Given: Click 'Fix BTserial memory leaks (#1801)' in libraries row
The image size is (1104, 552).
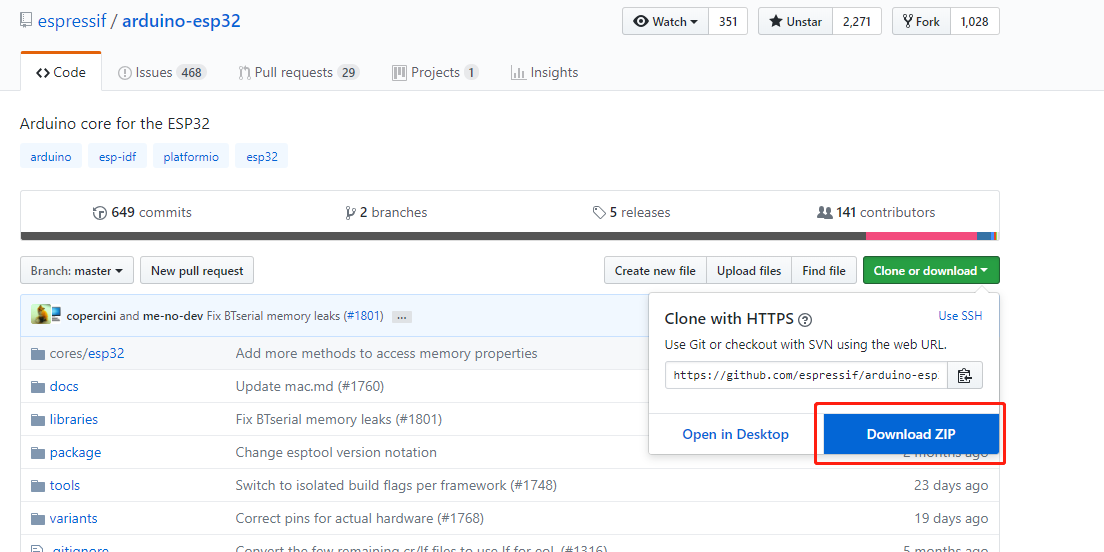Looking at the screenshot, I should click(339, 420).
